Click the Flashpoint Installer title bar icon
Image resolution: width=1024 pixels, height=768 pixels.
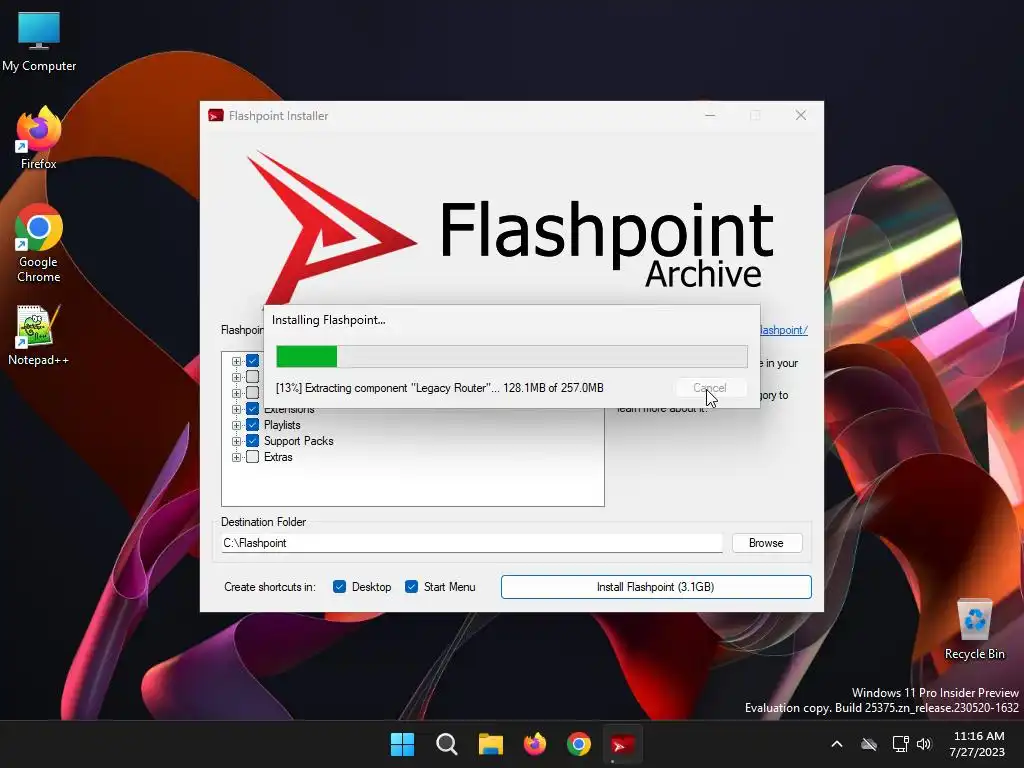pos(216,116)
